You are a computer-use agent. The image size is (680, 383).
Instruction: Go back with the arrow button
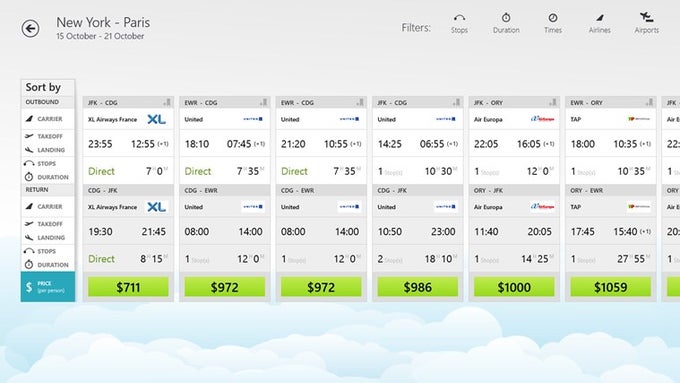30,29
